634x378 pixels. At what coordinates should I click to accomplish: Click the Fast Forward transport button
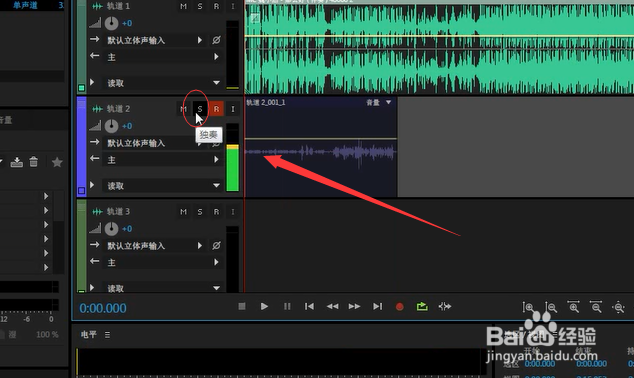pyautogui.click(x=355, y=306)
